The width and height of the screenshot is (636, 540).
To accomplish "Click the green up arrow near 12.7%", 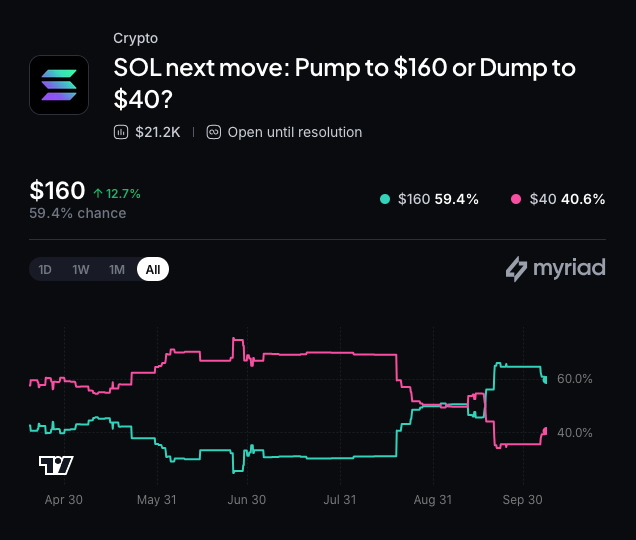I will click(x=98, y=194).
